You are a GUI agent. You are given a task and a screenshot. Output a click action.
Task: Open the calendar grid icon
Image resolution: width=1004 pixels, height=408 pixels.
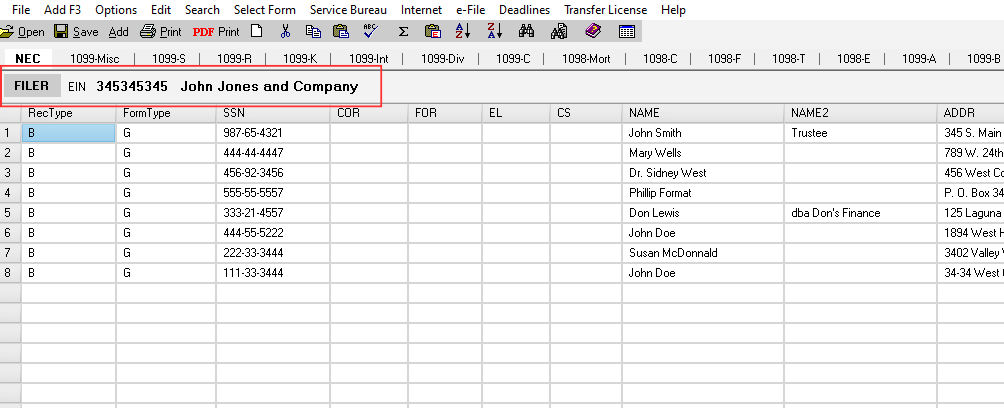tap(627, 32)
